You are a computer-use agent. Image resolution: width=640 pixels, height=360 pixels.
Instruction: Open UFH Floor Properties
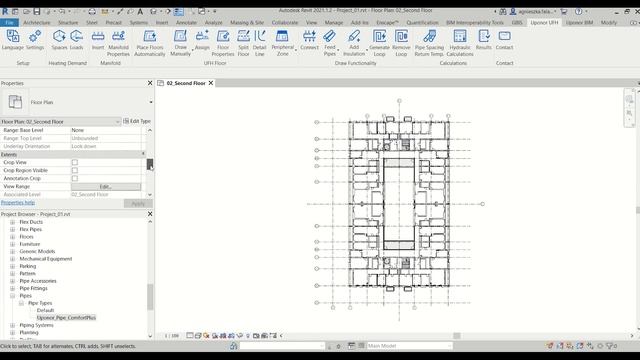(x=223, y=43)
